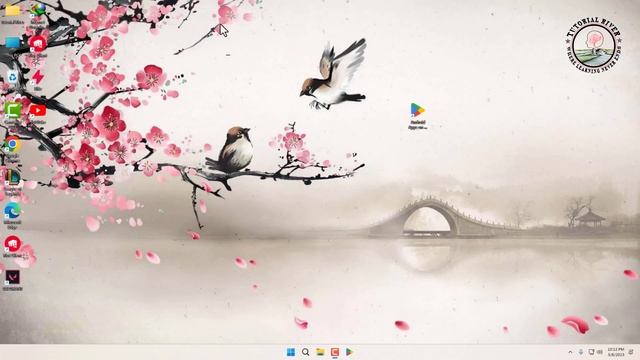Screen dimensions: 640x360
Task: Show hidden system tray icons
Action: (x=570, y=352)
